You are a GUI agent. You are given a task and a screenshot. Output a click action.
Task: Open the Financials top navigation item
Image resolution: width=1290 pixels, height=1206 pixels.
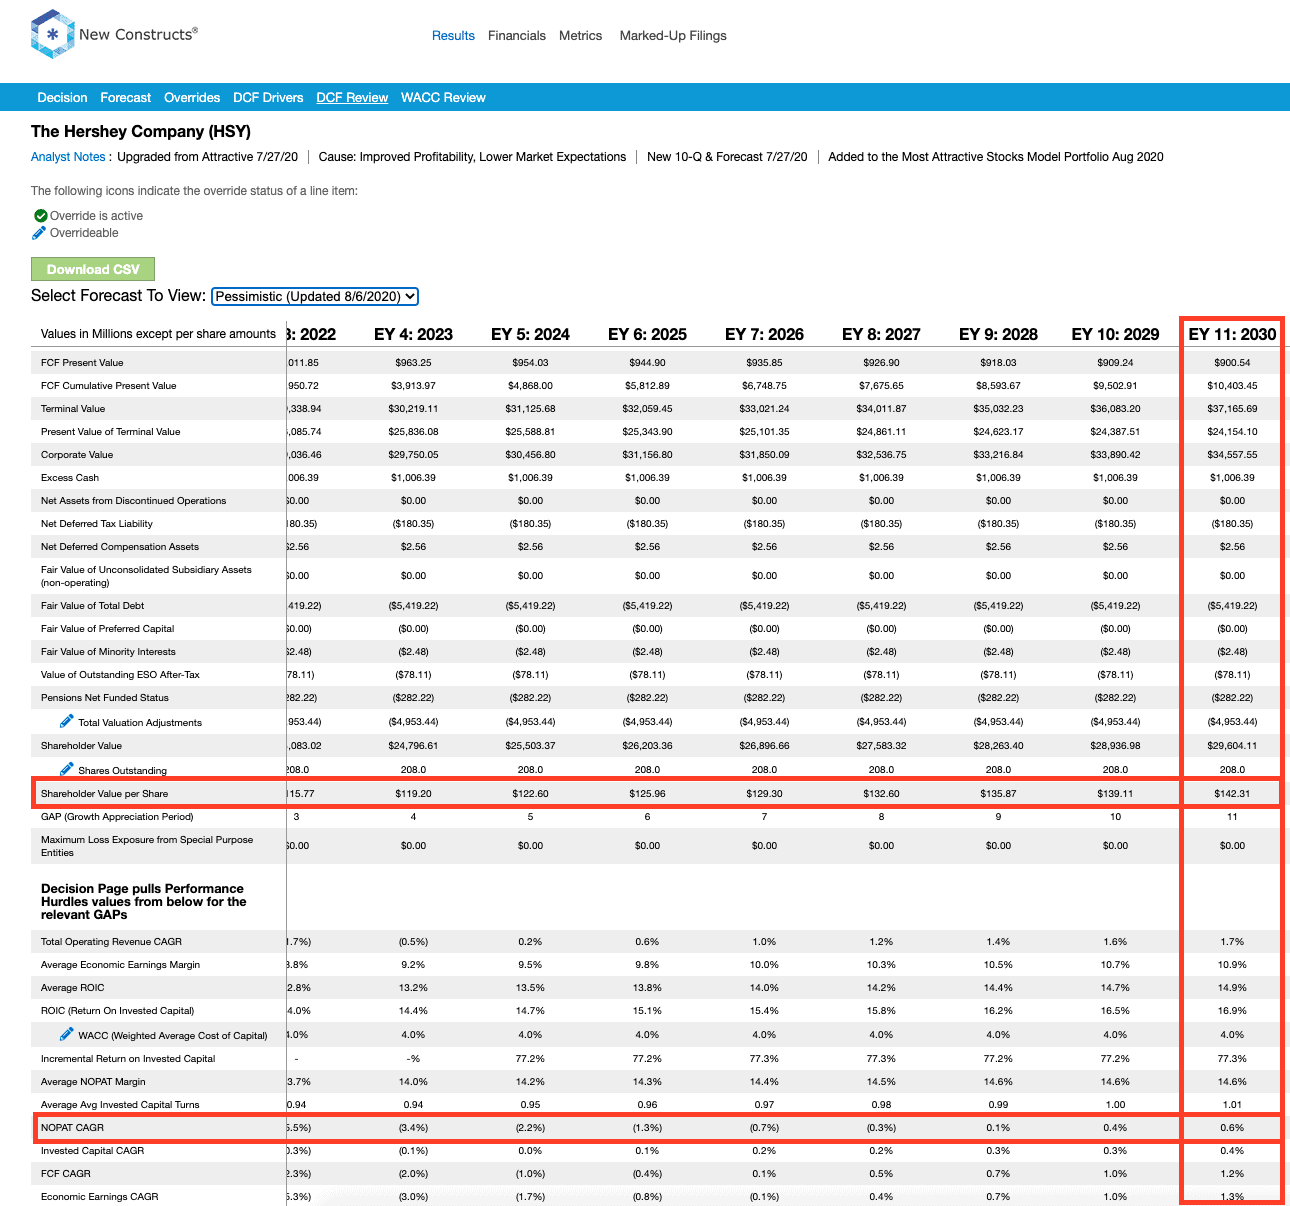(517, 35)
